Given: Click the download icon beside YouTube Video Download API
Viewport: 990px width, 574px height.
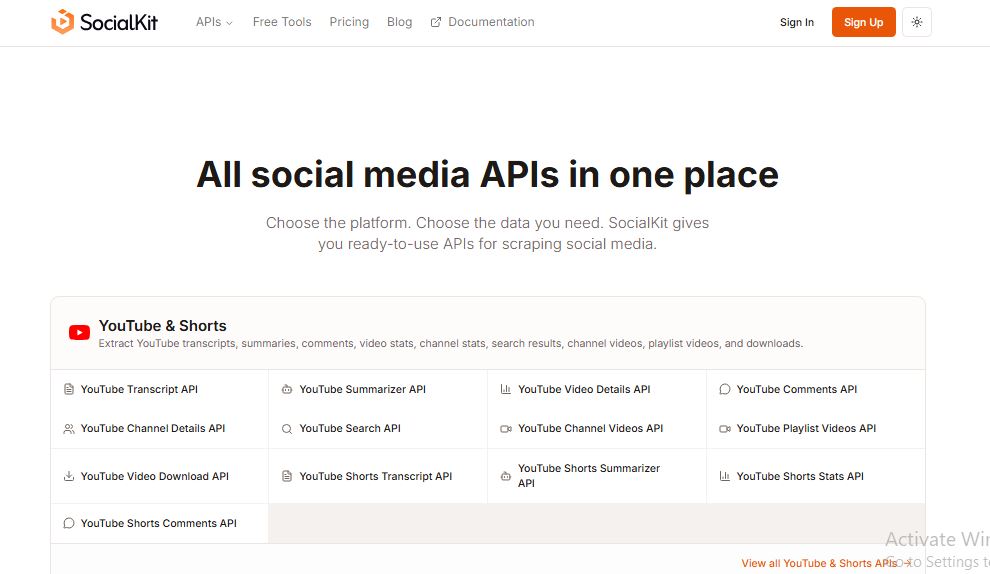Looking at the screenshot, I should [x=69, y=476].
